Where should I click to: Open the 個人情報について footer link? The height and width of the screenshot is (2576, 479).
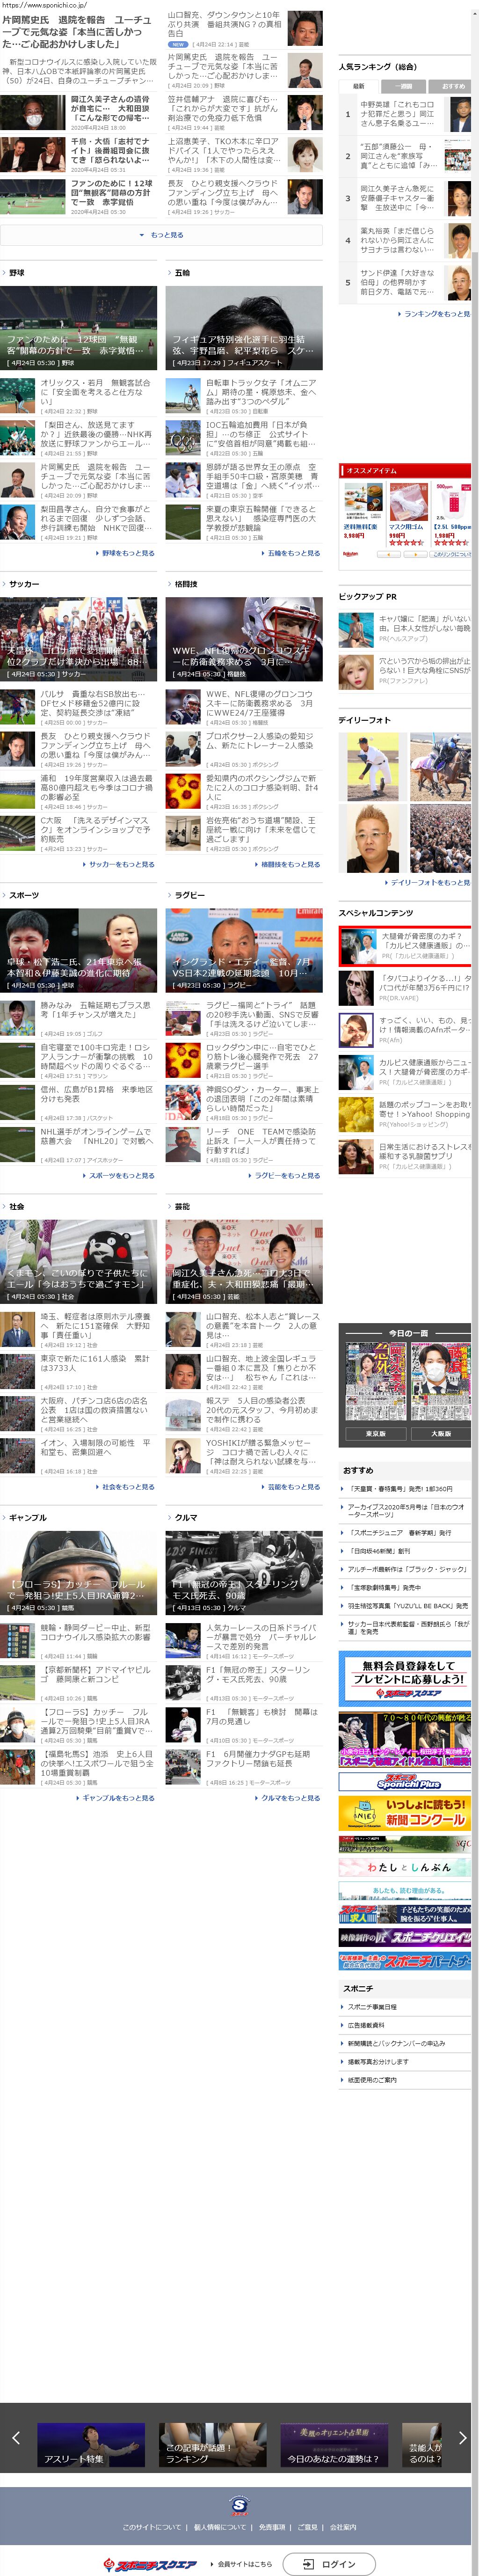click(220, 2527)
